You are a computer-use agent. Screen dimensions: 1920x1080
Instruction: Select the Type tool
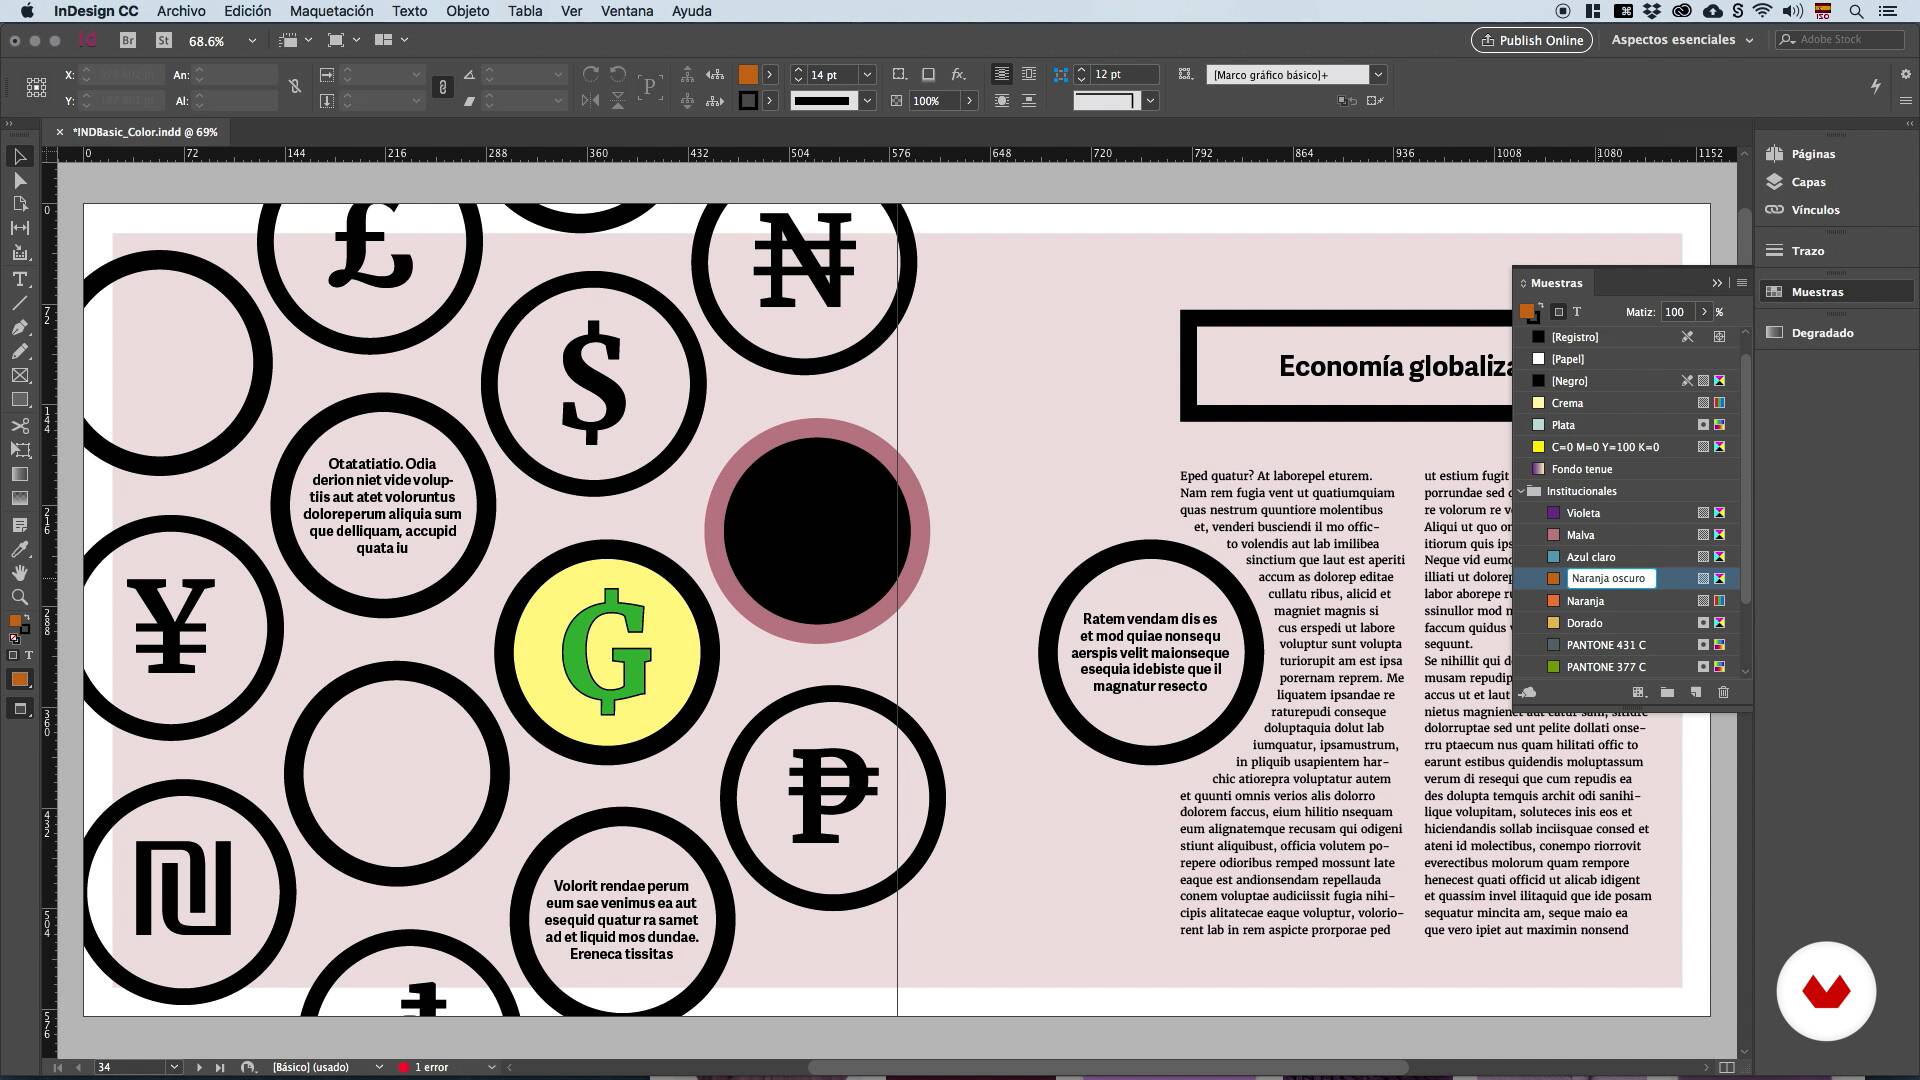[x=19, y=279]
